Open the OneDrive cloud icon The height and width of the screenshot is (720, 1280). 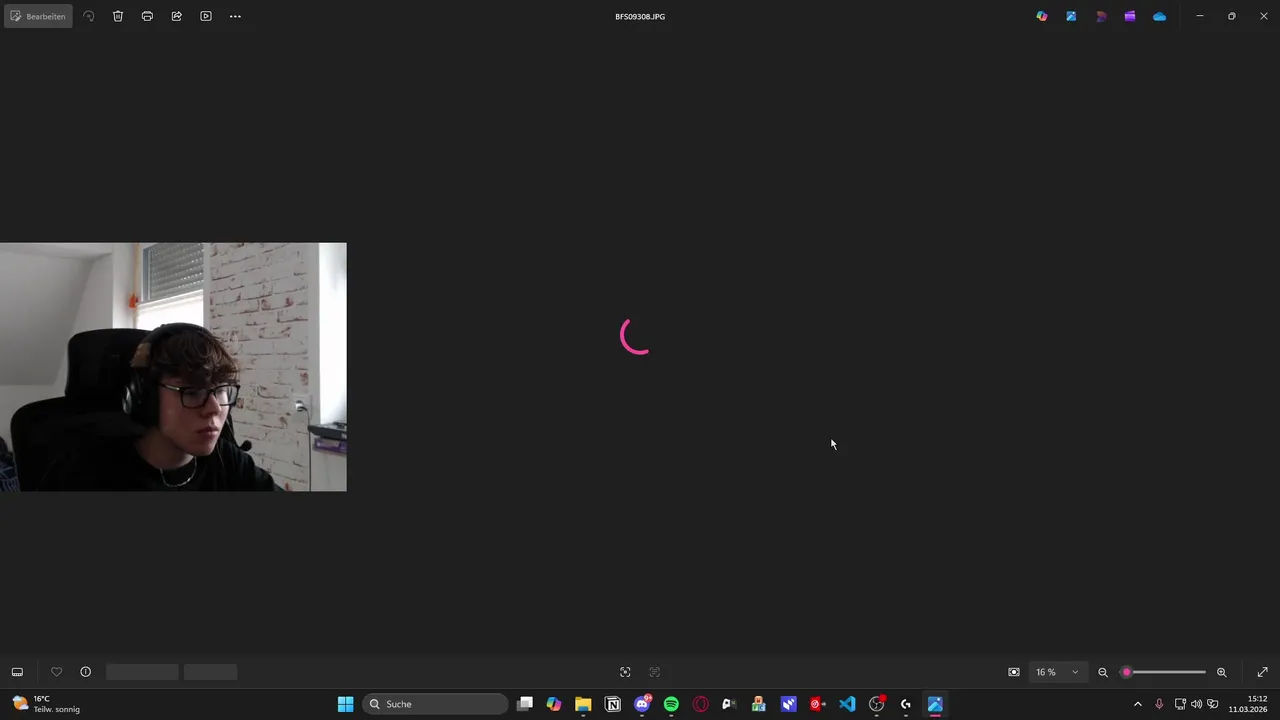click(1159, 16)
